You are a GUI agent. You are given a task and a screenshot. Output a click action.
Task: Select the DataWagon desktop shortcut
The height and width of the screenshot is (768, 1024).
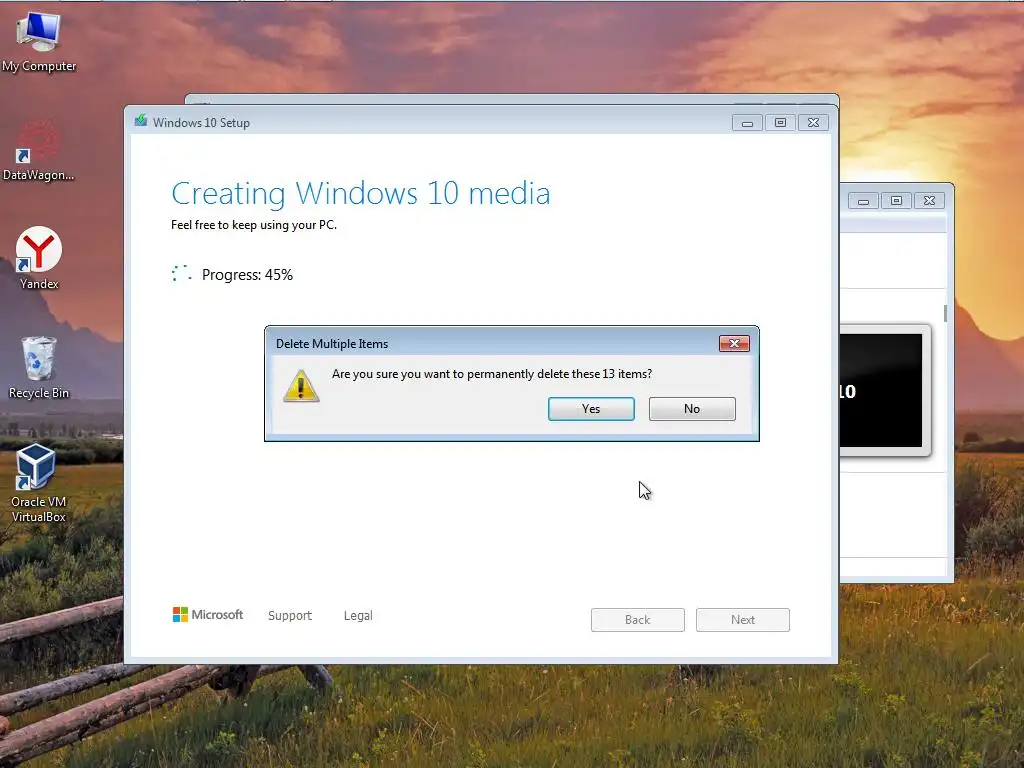point(39,152)
